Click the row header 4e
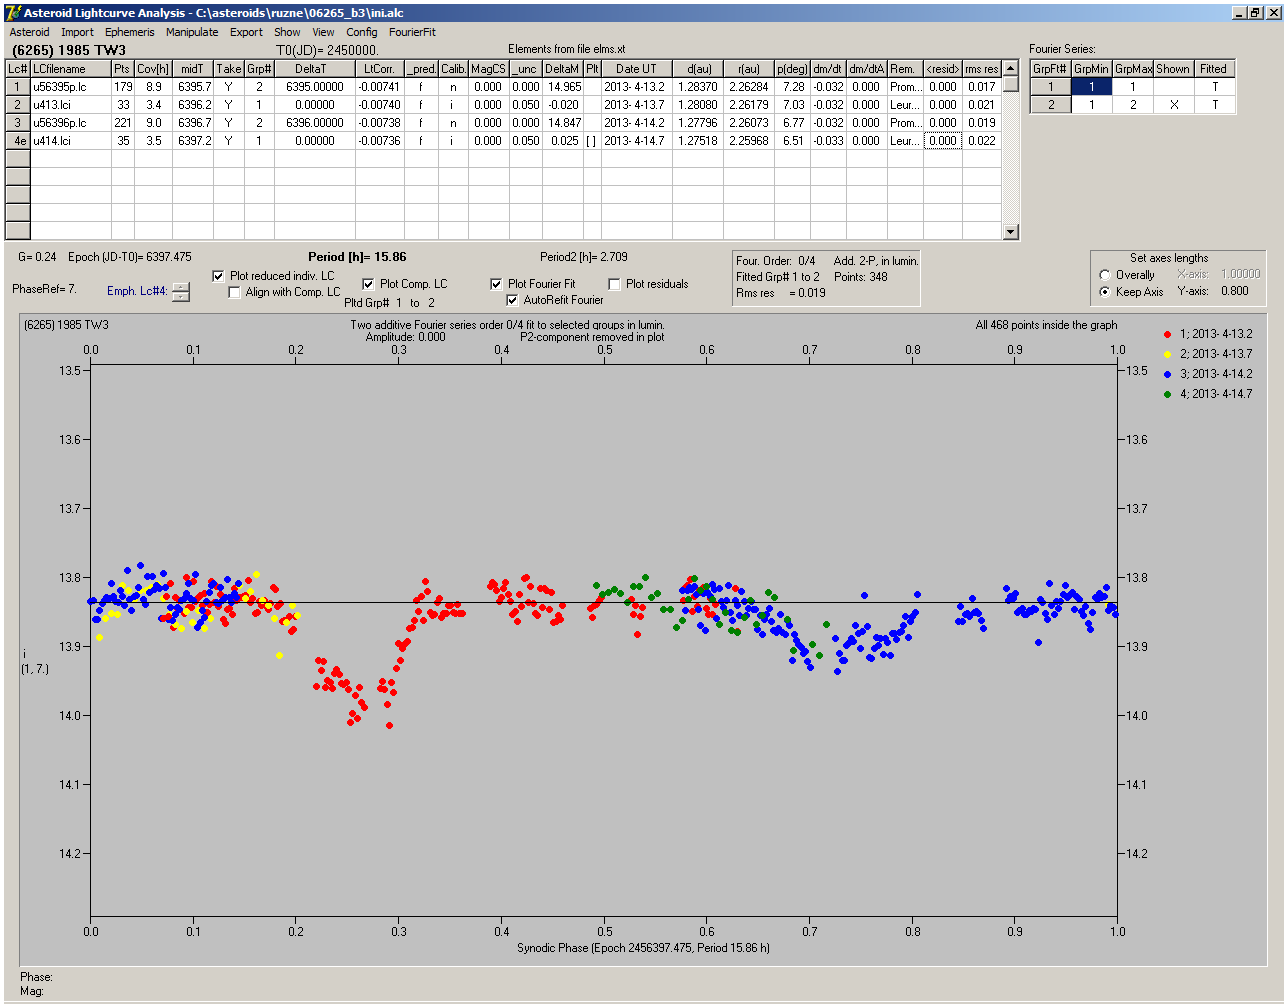 pos(18,141)
